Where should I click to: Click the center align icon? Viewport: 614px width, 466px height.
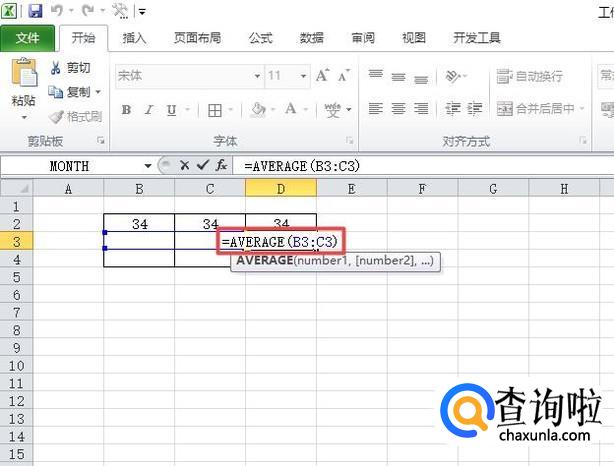click(x=398, y=108)
